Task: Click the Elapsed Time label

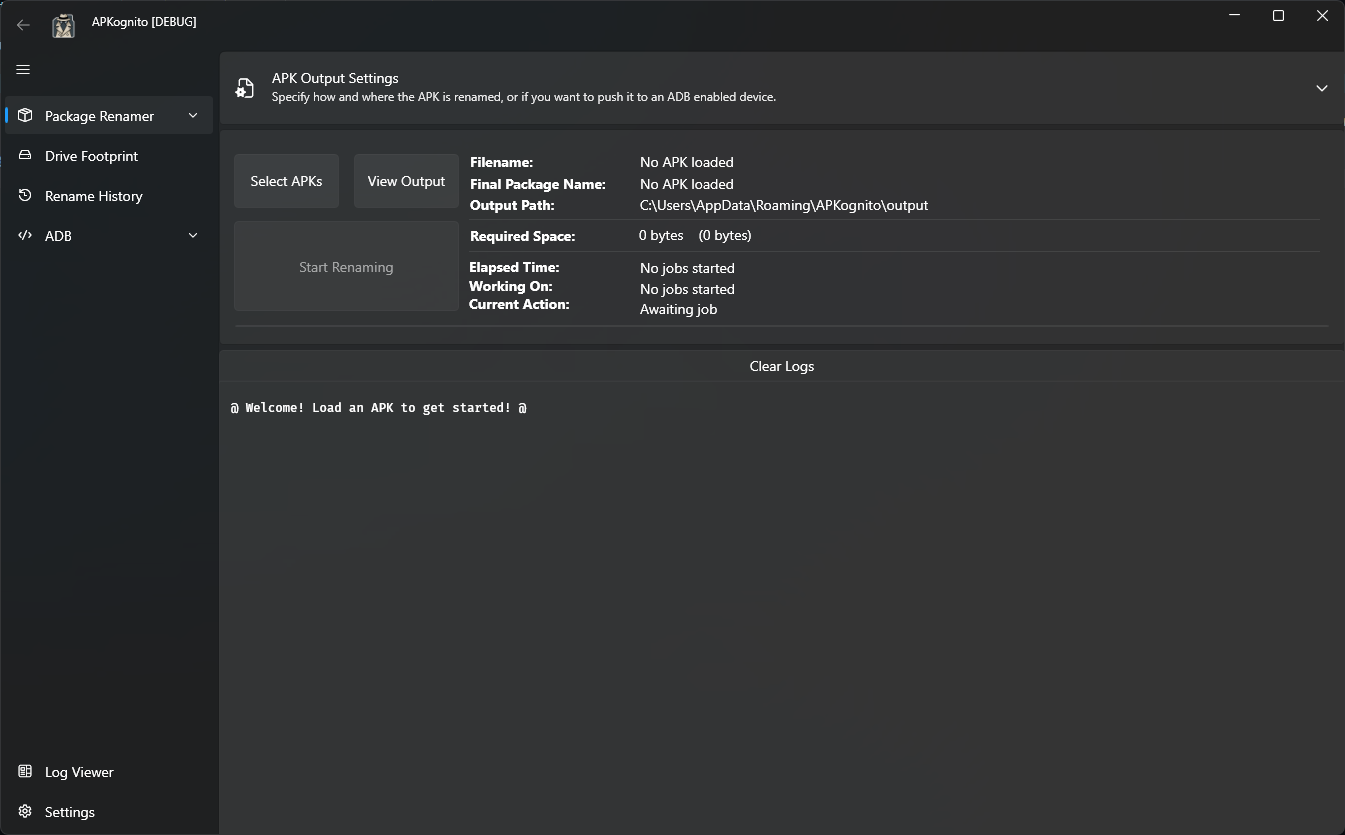Action: (514, 267)
